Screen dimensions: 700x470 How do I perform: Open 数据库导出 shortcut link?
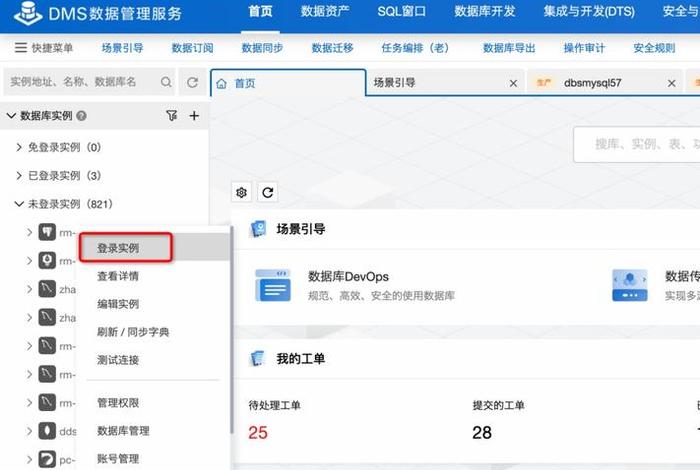[x=509, y=48]
